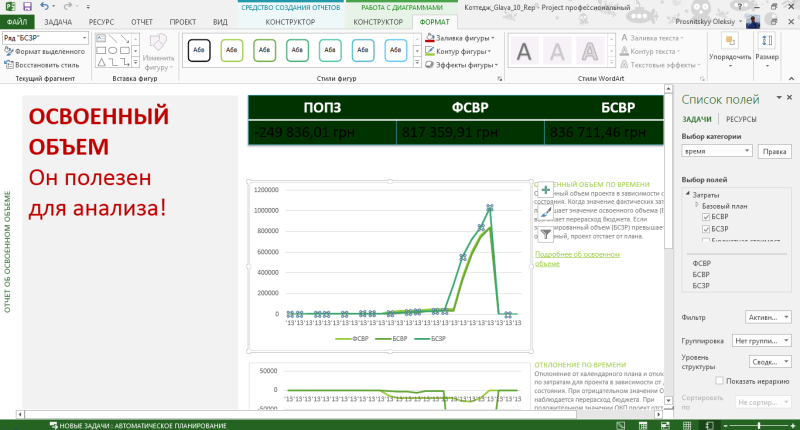The image size is (800, 430).
Task: Open Заливка фигуры dropdown
Action: click(459, 38)
